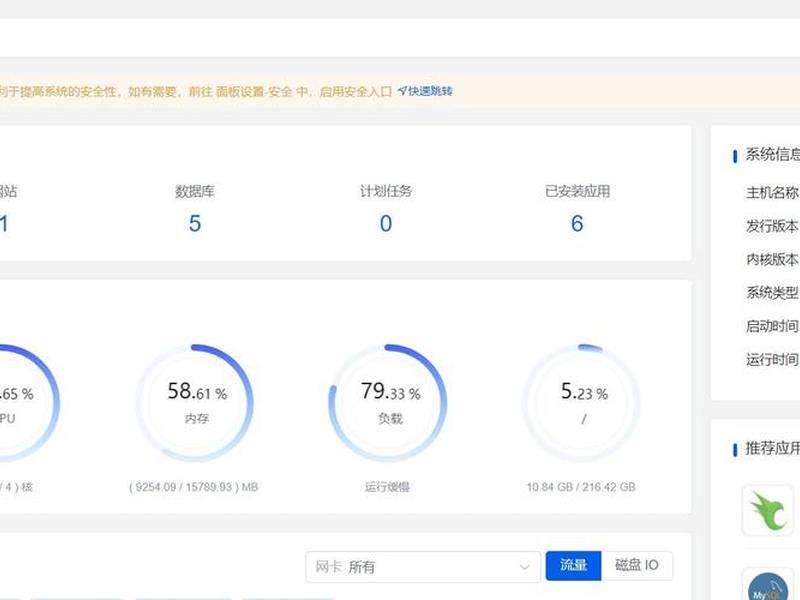This screenshot has width=800, height=600.
Task: Open the 已安装应用 count of 6
Action: [x=577, y=223]
